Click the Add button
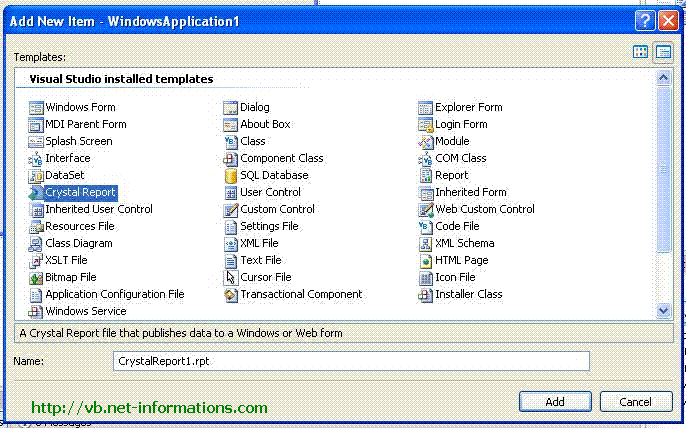This screenshot has width=686, height=428. 555,402
